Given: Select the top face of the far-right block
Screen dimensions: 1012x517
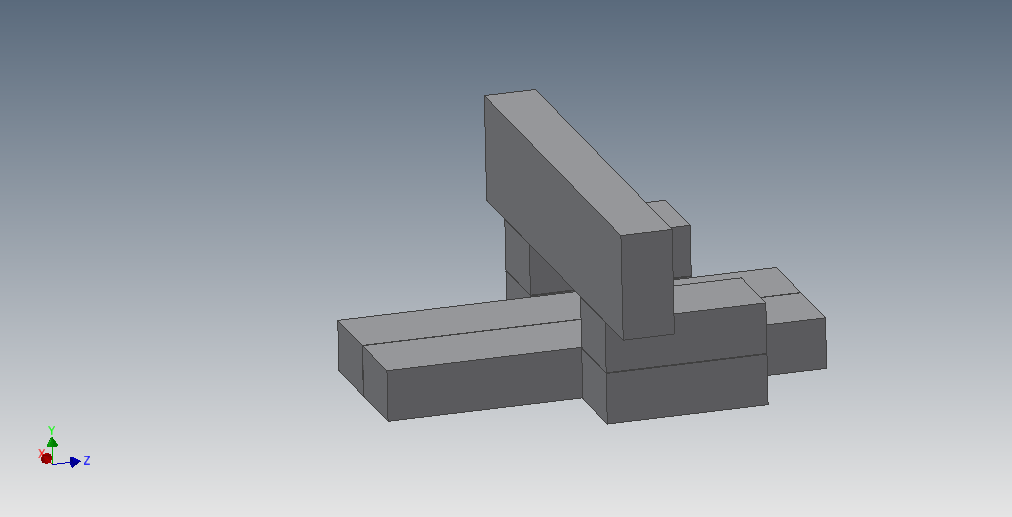Looking at the screenshot, I should pyautogui.click(x=795, y=307).
